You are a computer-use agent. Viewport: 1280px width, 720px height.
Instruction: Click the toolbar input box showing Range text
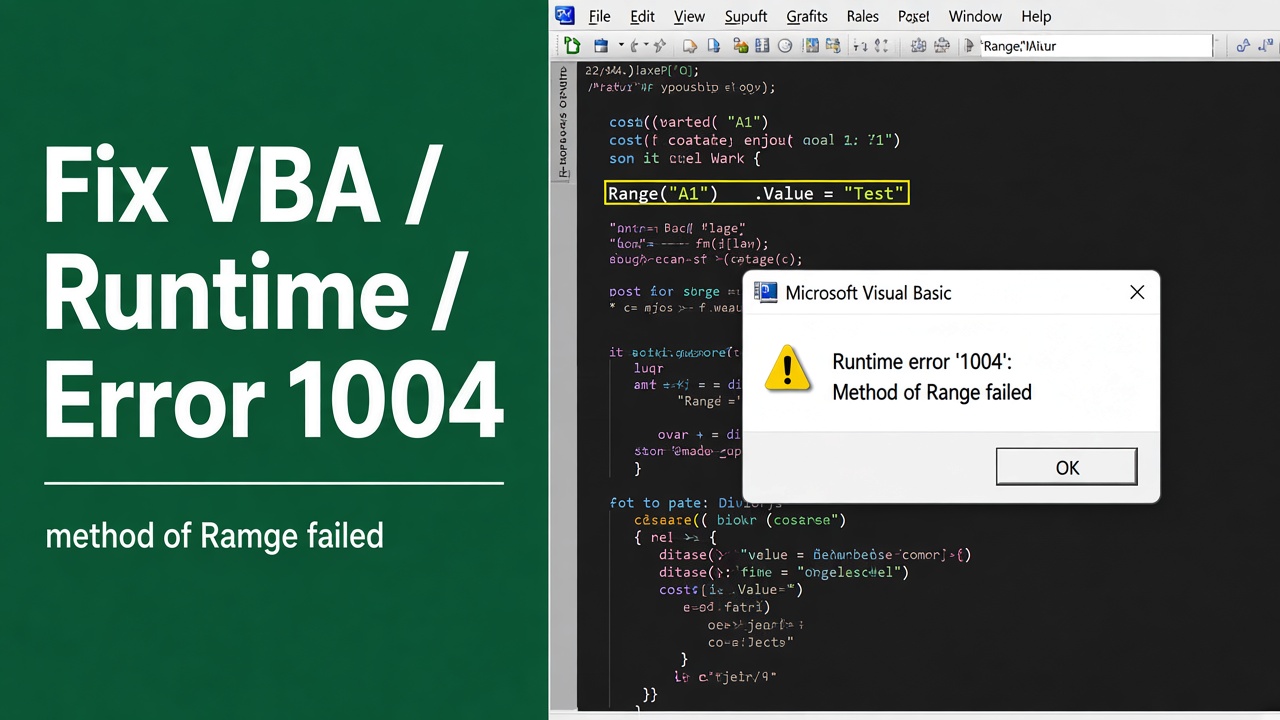pos(1096,45)
